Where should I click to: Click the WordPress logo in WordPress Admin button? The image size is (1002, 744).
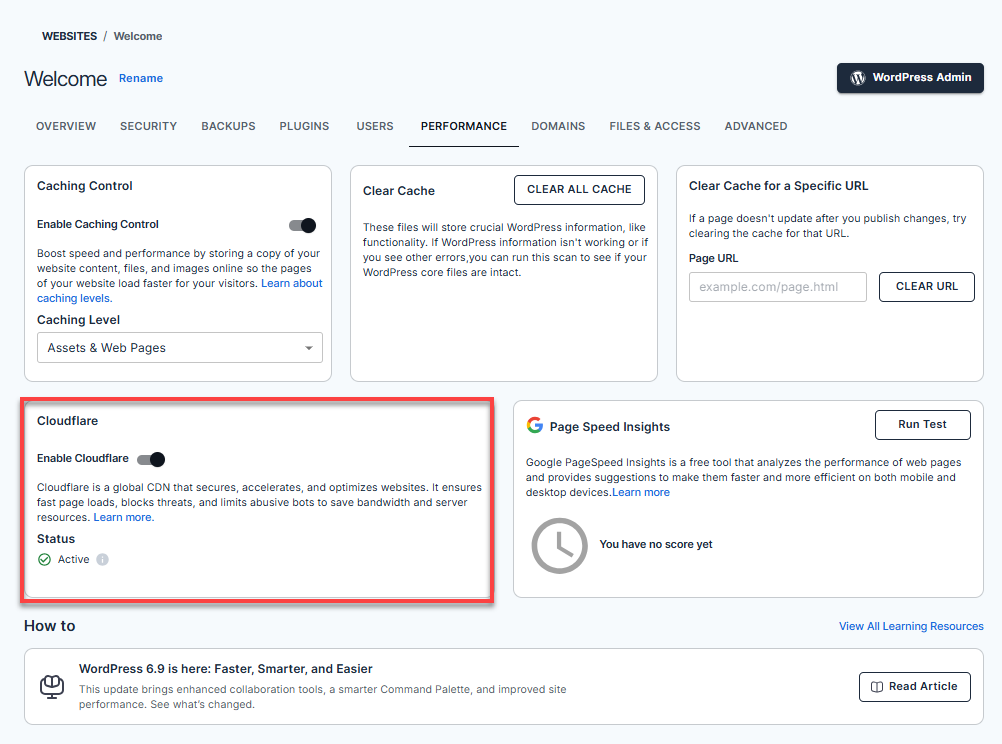(x=857, y=78)
